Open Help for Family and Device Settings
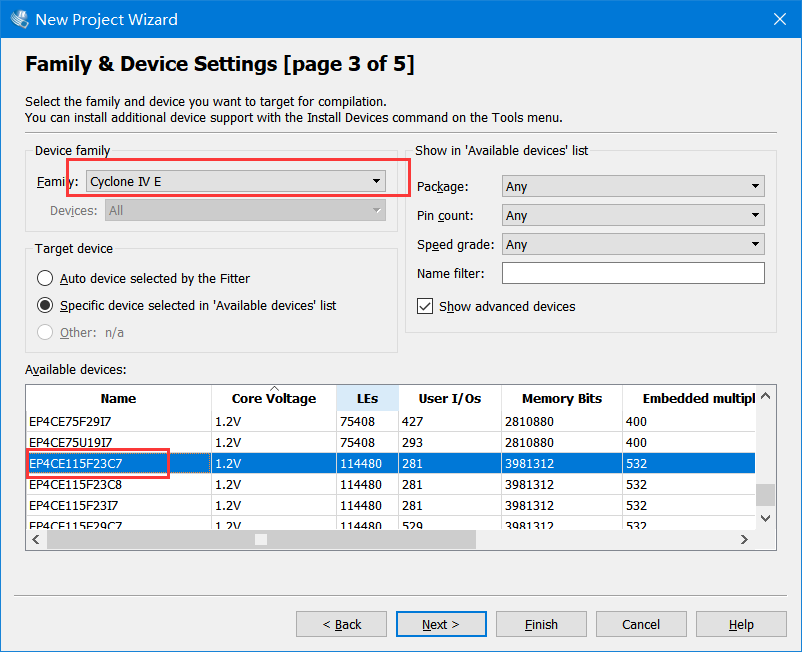This screenshot has height=652, width=802. [741, 623]
